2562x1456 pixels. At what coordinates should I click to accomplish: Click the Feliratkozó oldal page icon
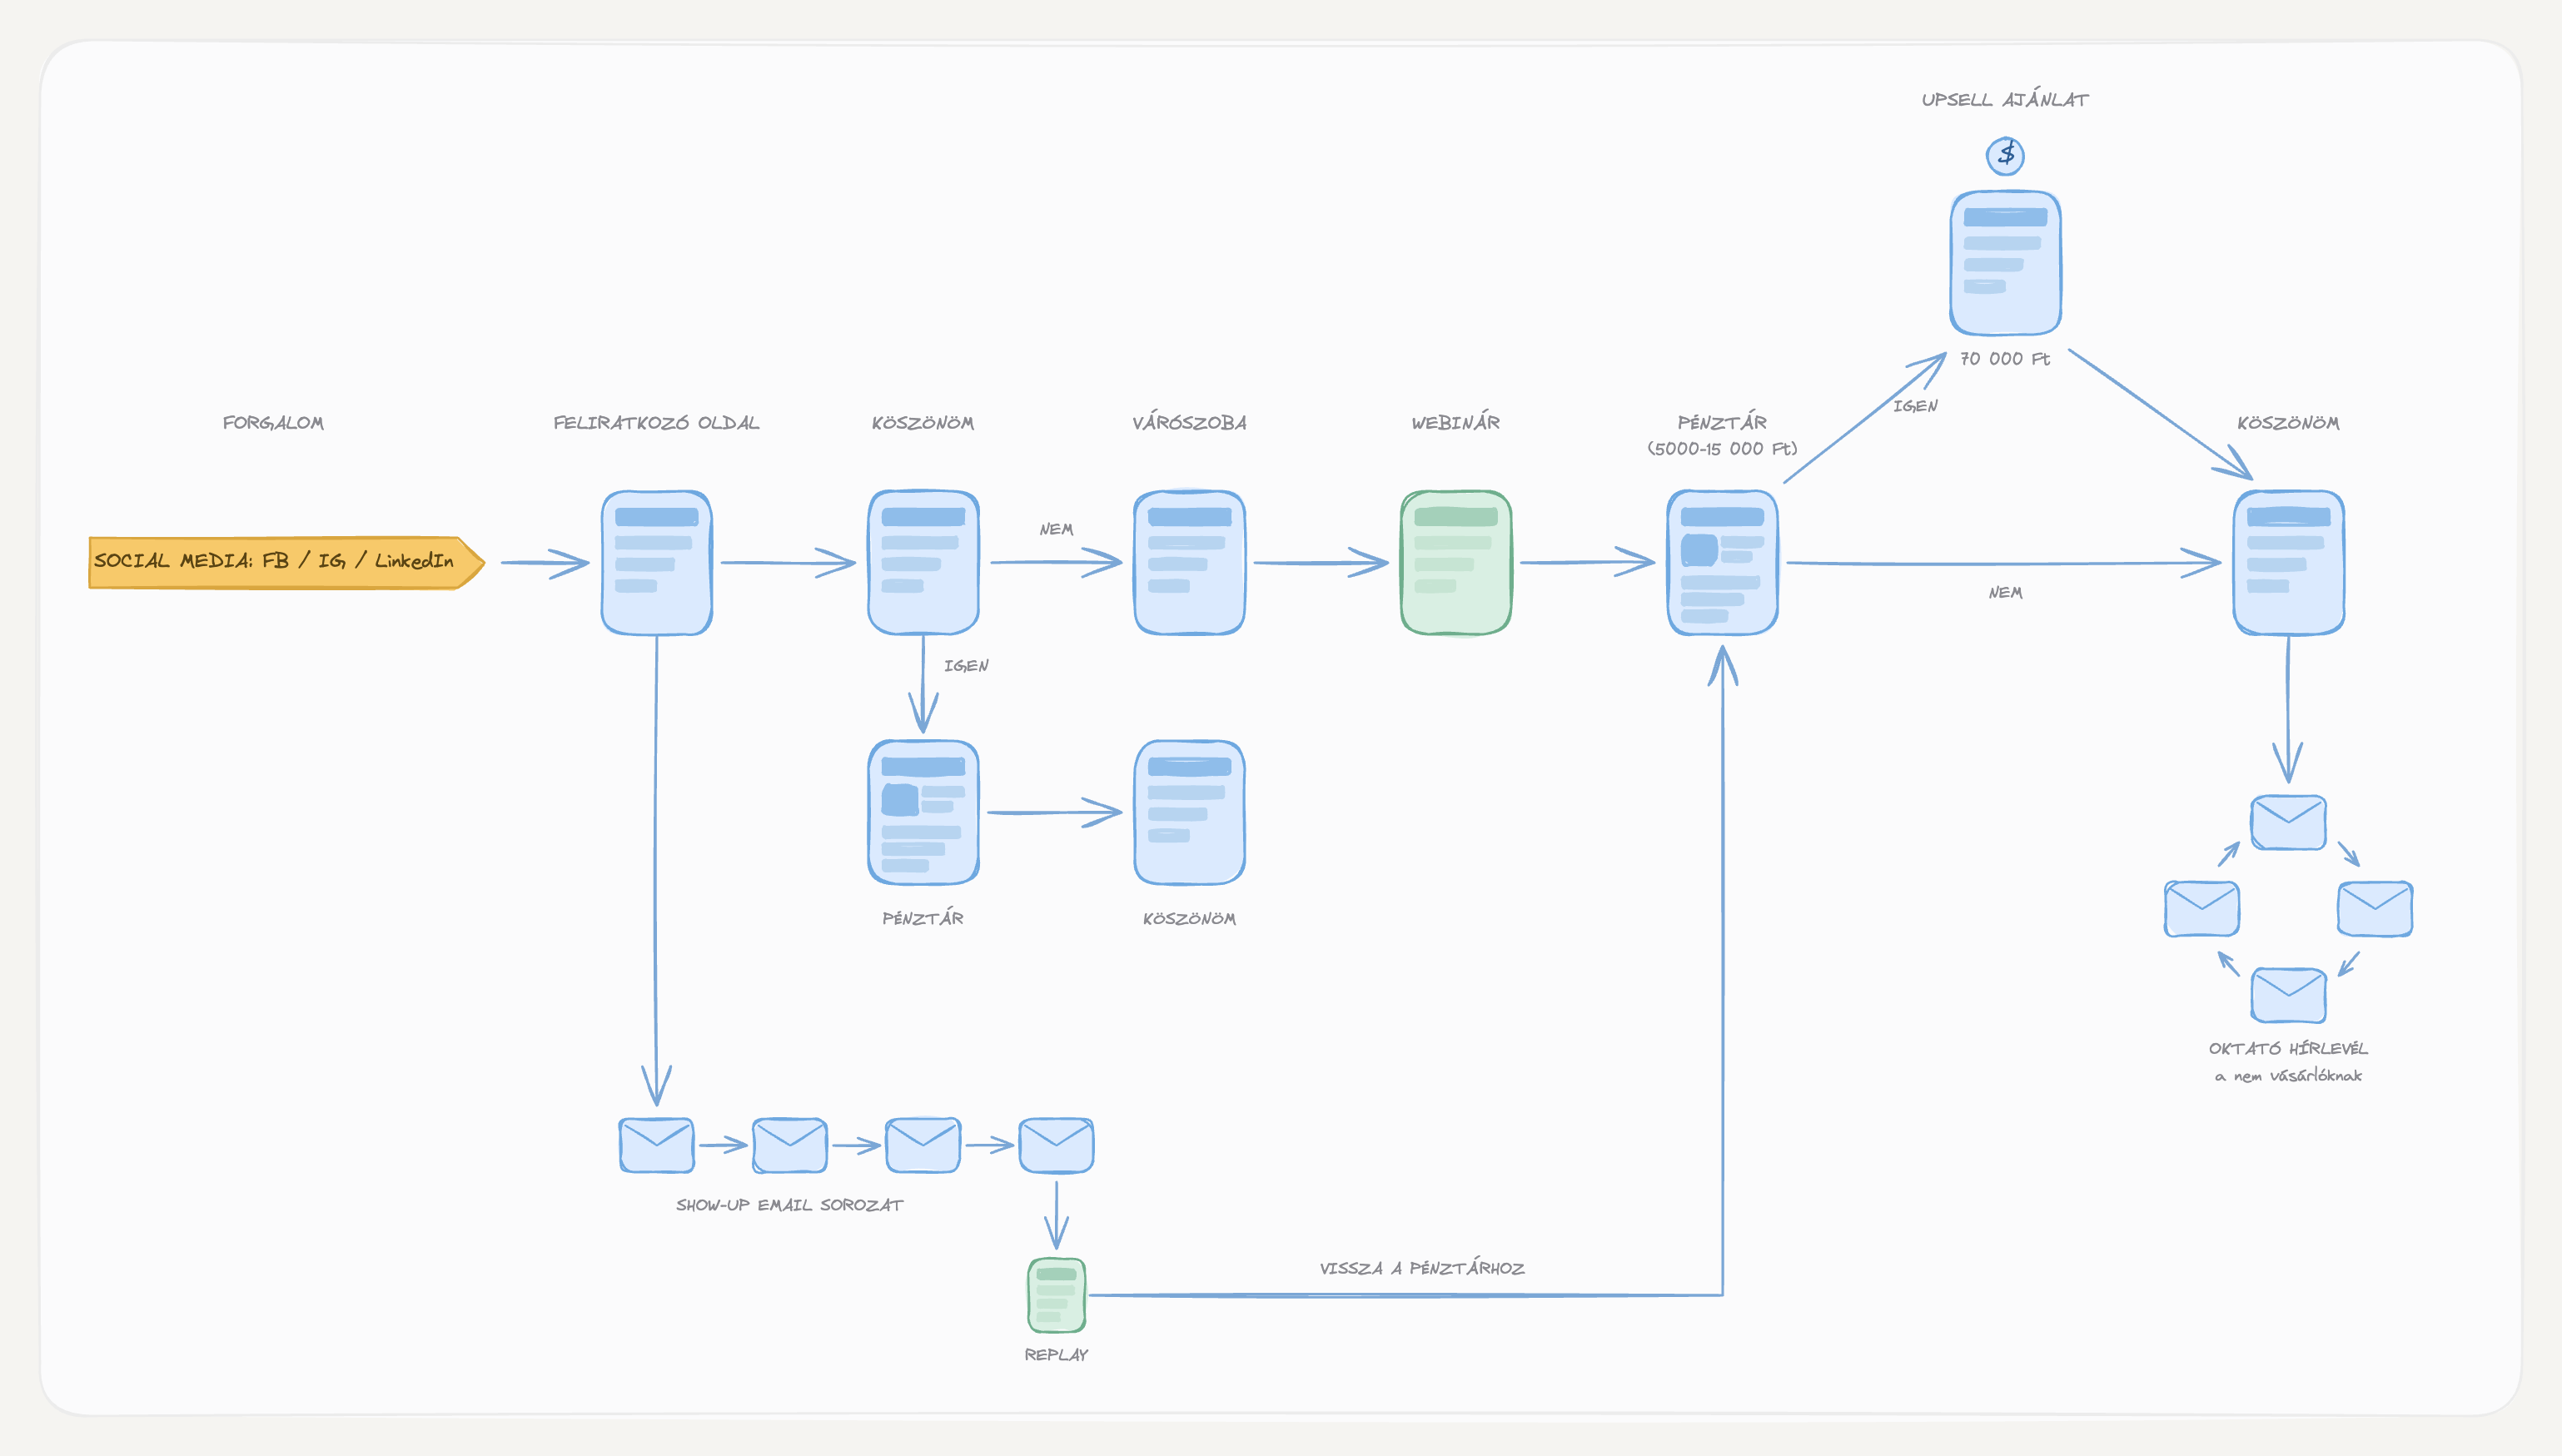[656, 562]
